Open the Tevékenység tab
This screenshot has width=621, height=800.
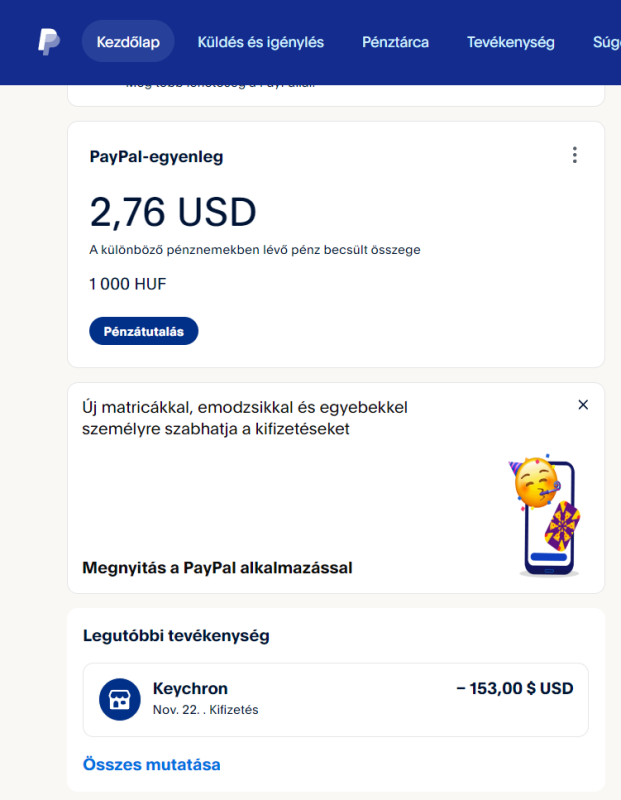[510, 42]
